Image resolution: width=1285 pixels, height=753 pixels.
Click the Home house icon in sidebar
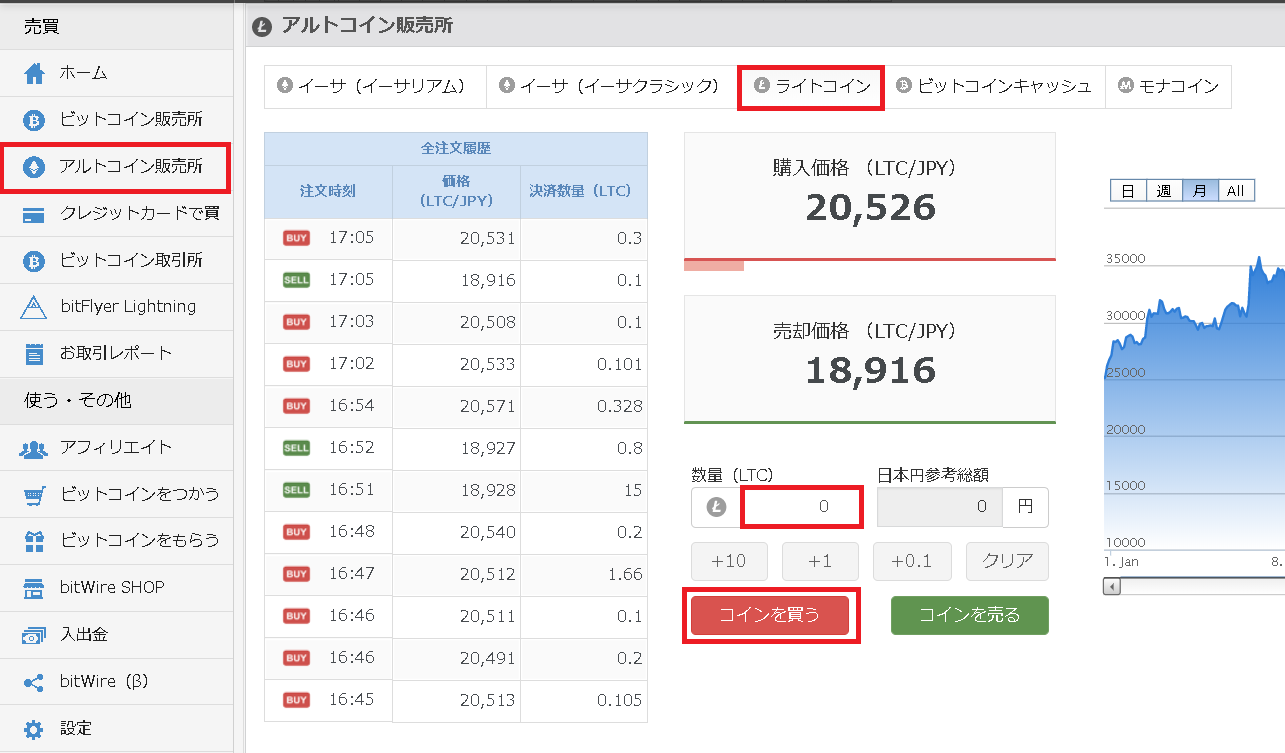(34, 73)
